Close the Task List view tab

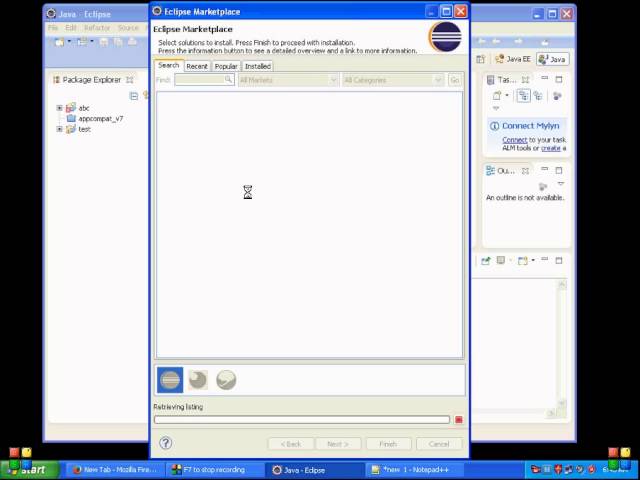[x=526, y=80]
